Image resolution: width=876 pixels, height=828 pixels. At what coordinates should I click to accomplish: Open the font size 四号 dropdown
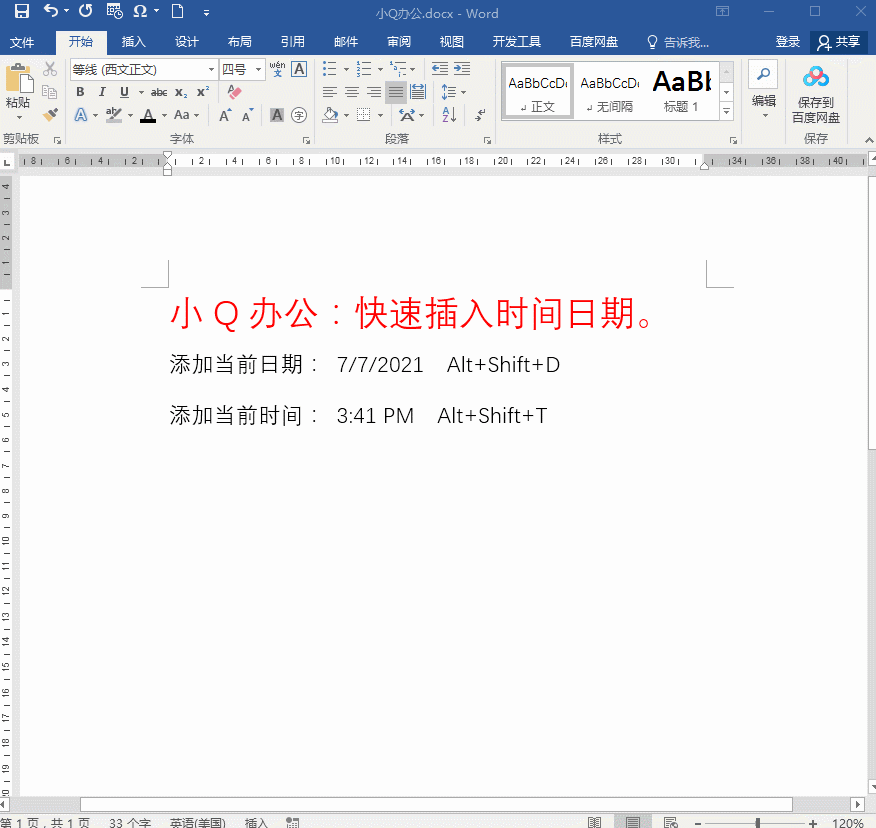258,69
